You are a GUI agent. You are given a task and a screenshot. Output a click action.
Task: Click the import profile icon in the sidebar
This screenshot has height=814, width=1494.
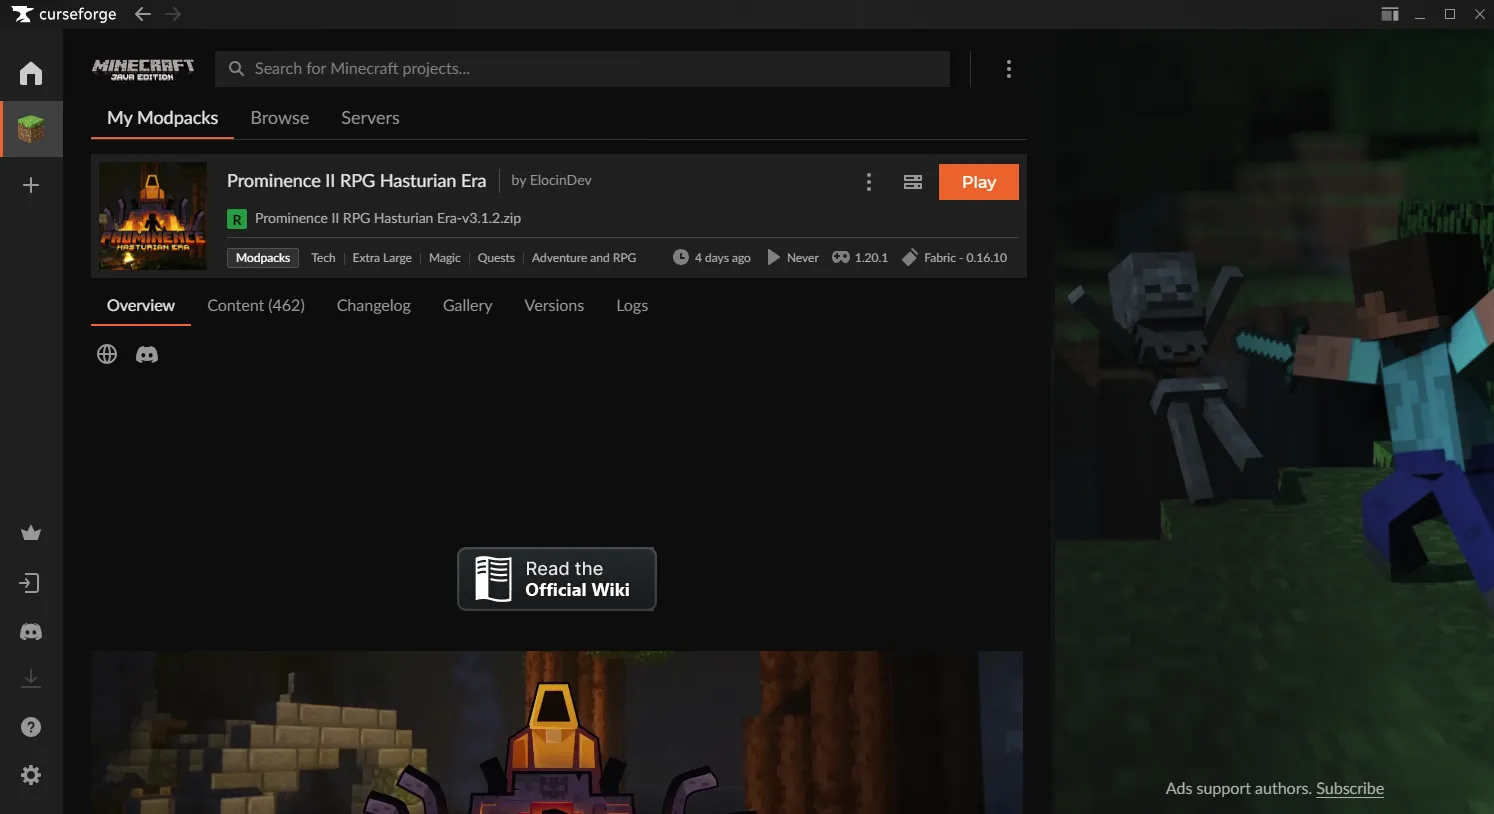coord(30,582)
